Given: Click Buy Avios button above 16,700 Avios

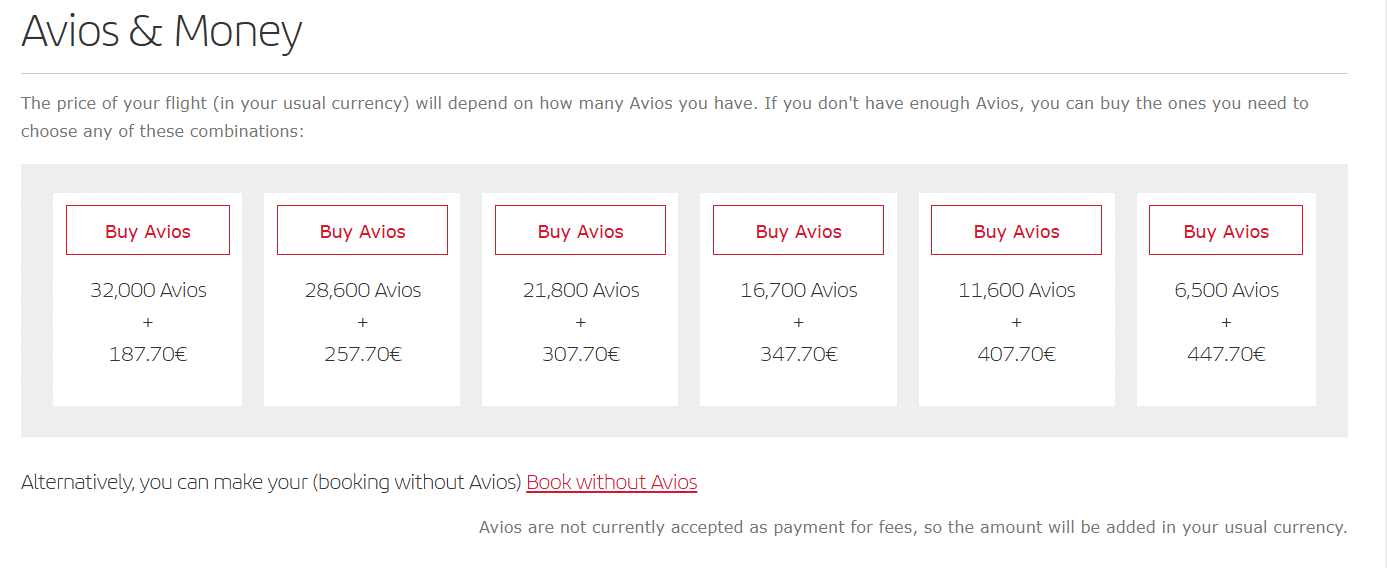Looking at the screenshot, I should (798, 230).
